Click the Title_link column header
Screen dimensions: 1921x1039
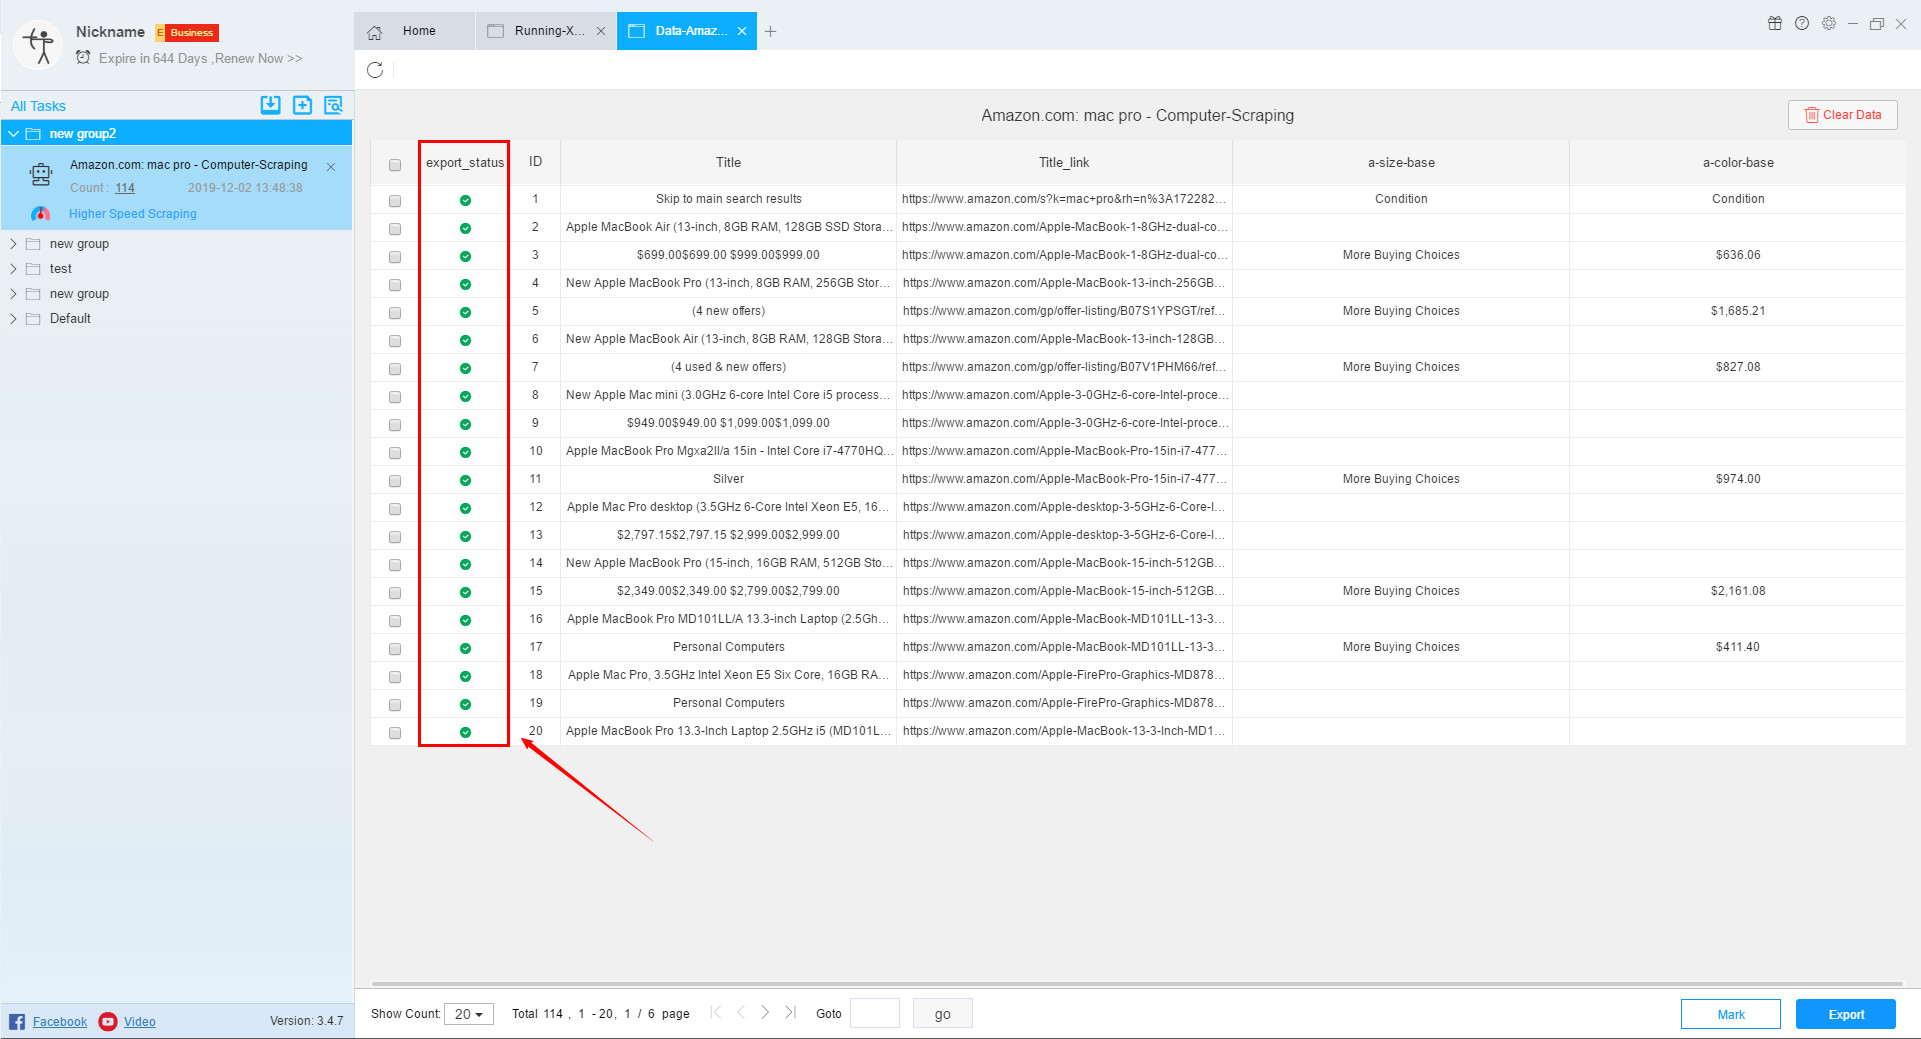pyautogui.click(x=1064, y=162)
